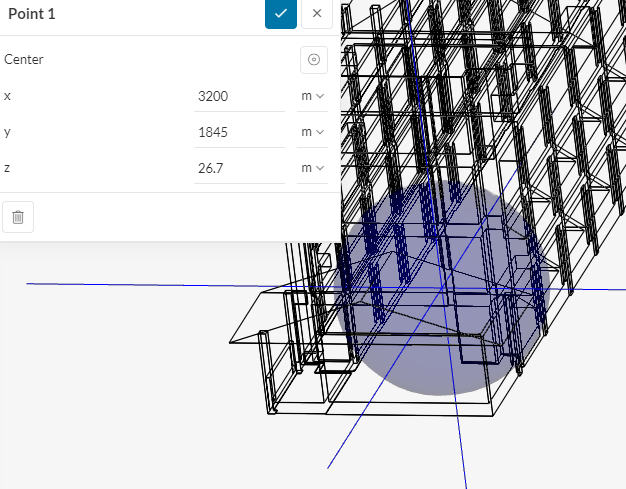
Task: Open the unit dropdown for z
Action: pyautogui.click(x=312, y=168)
